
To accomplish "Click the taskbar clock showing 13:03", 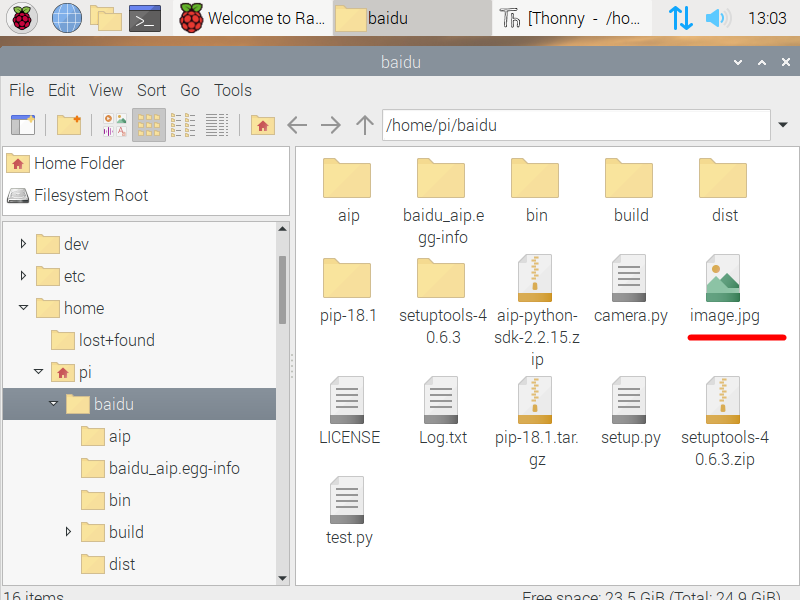I will pyautogui.click(x=767, y=18).
